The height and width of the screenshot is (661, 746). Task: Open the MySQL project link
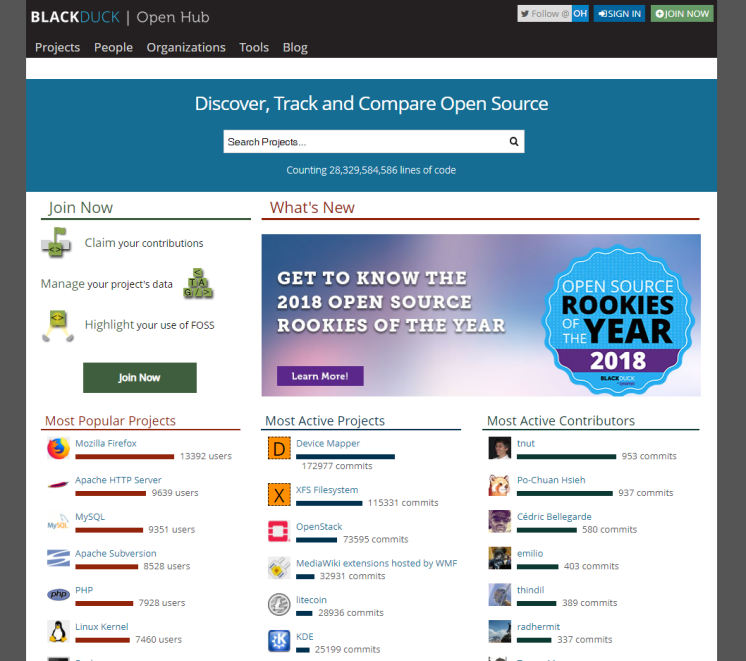(x=90, y=516)
